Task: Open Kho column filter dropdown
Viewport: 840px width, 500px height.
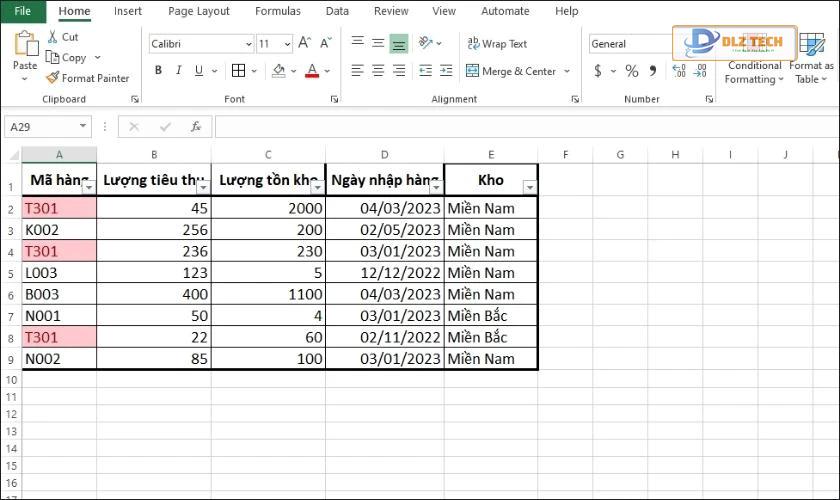Action: (530, 187)
